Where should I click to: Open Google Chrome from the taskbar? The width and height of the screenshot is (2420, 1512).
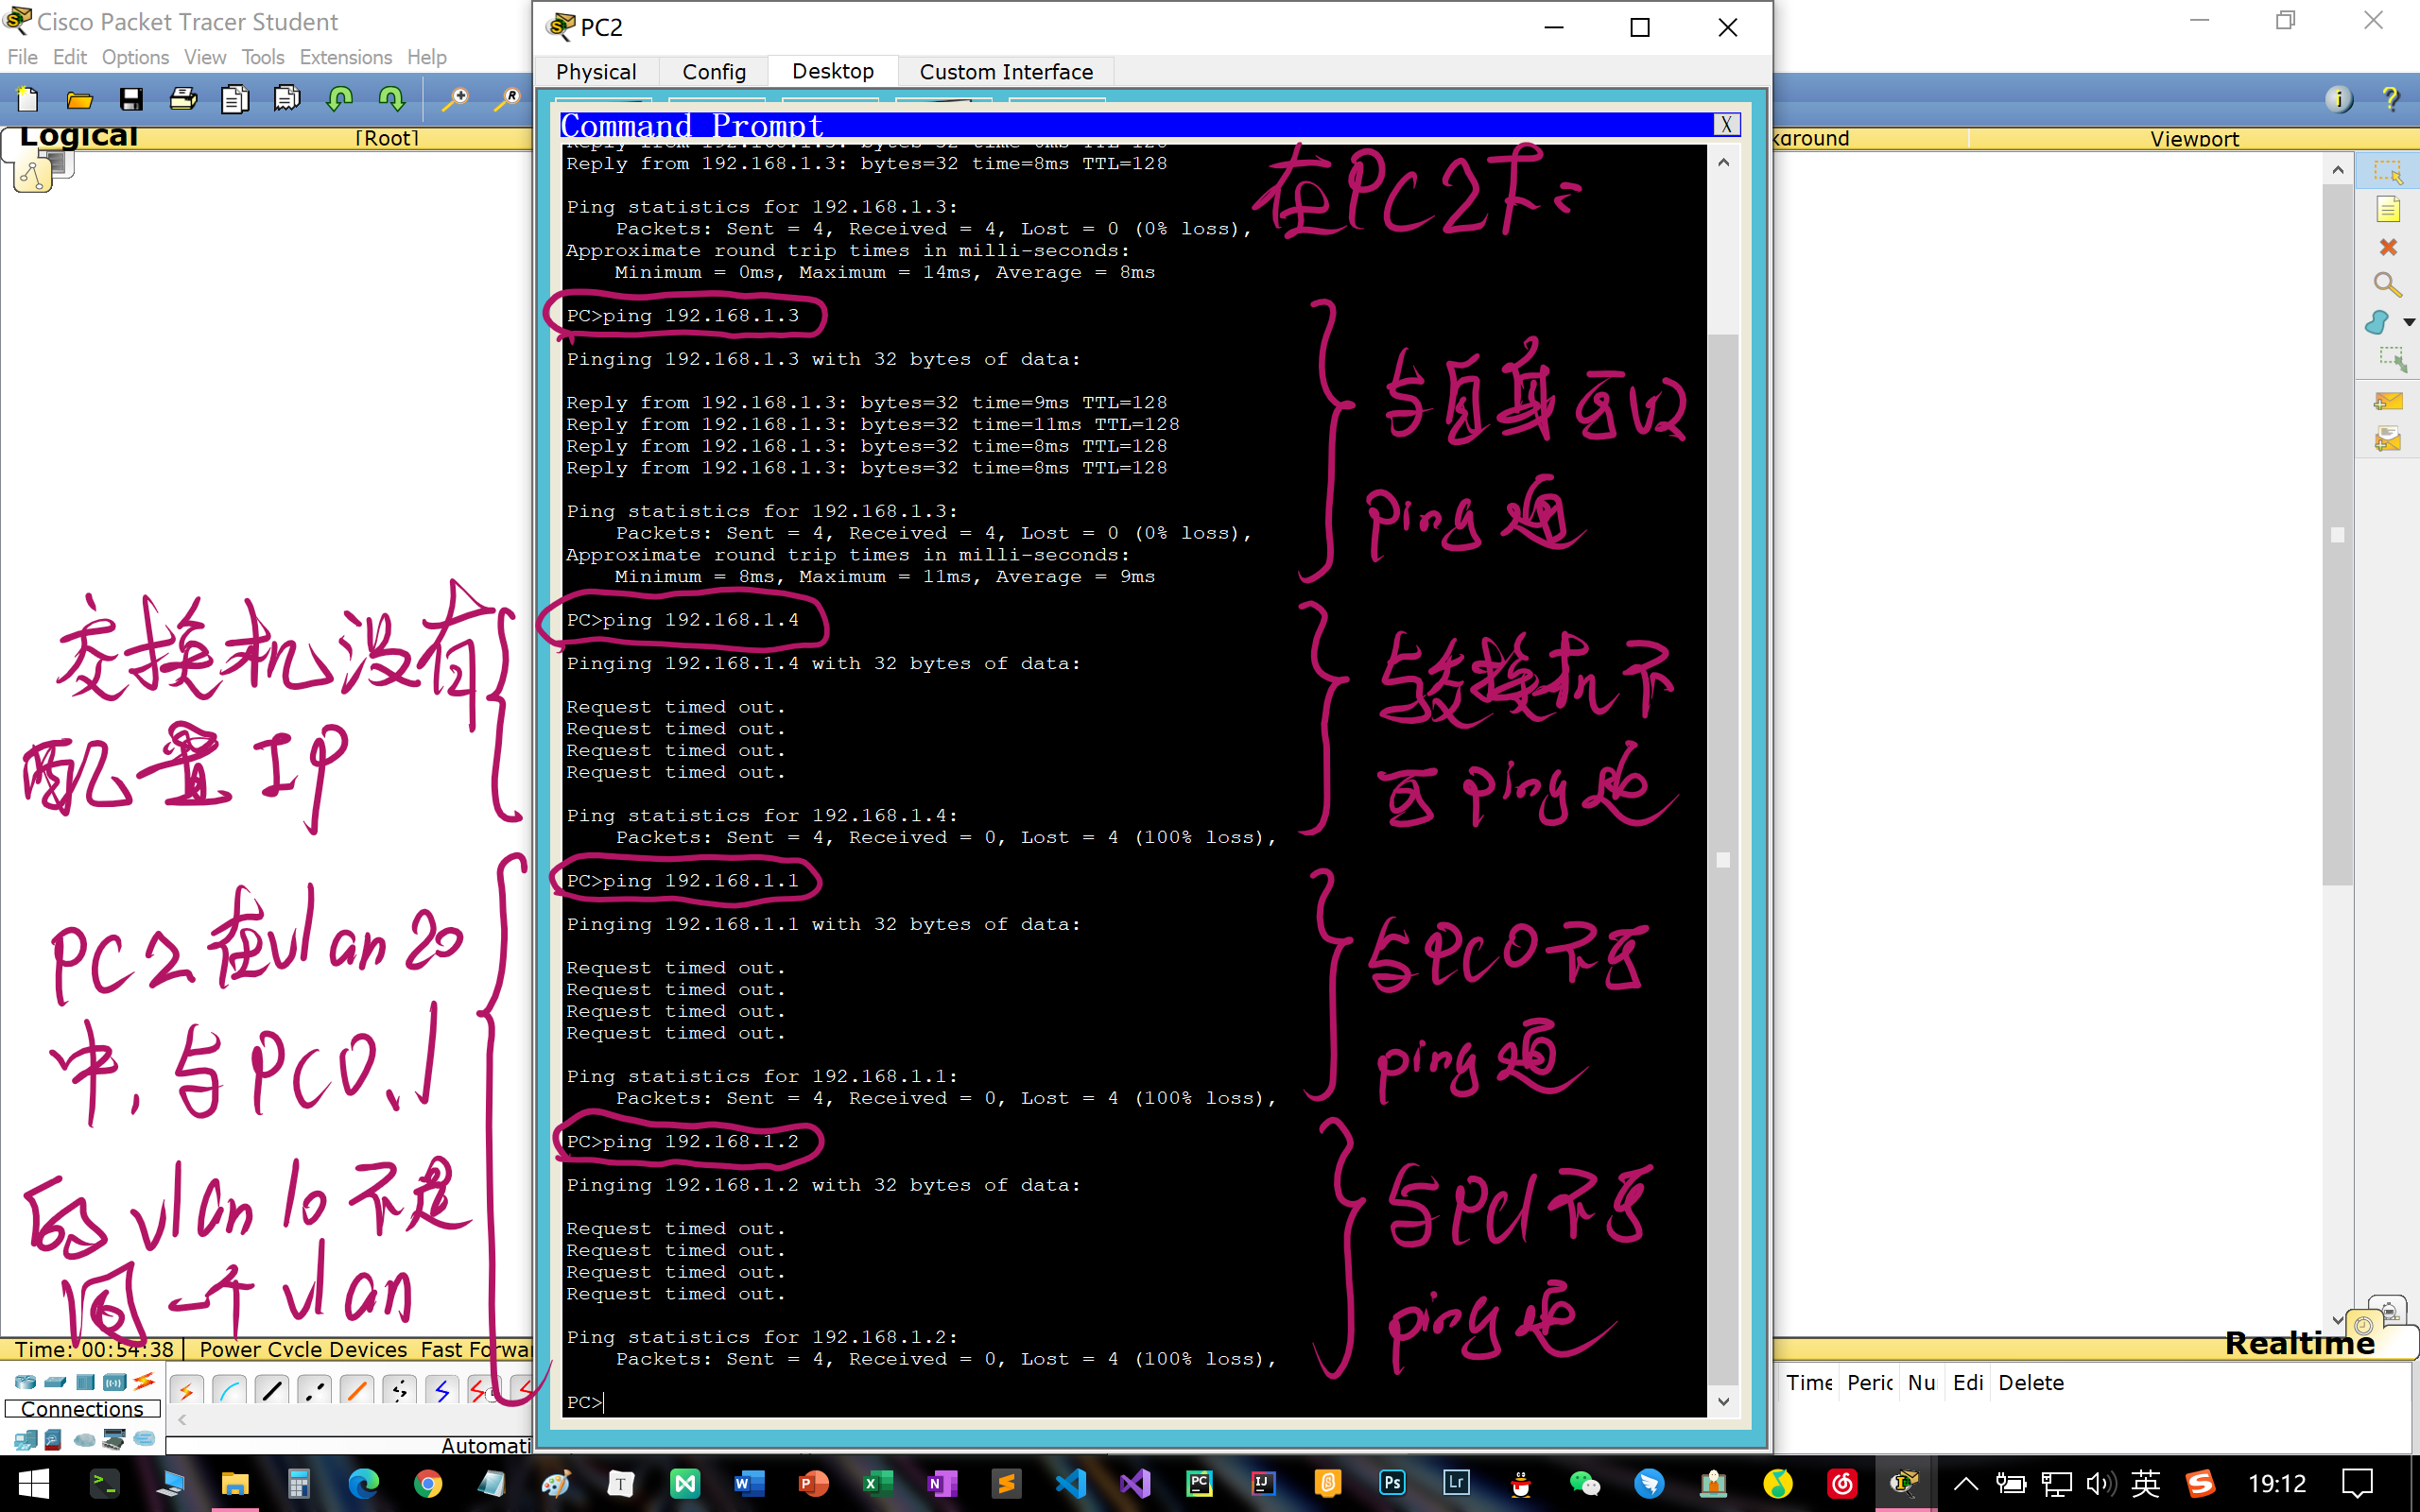click(427, 1483)
